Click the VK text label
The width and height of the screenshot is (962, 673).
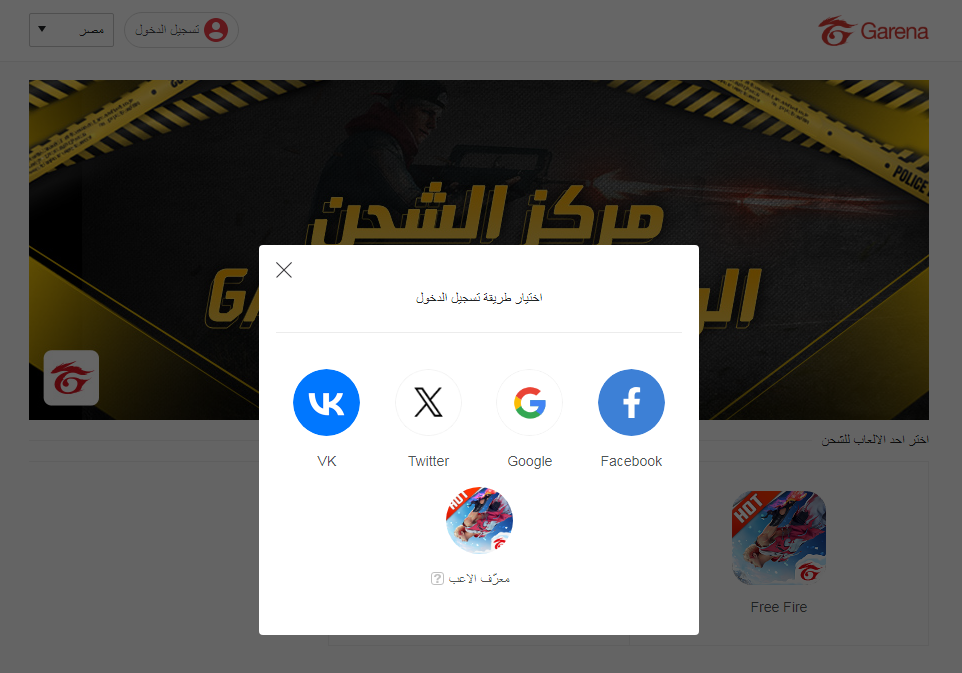coord(326,461)
